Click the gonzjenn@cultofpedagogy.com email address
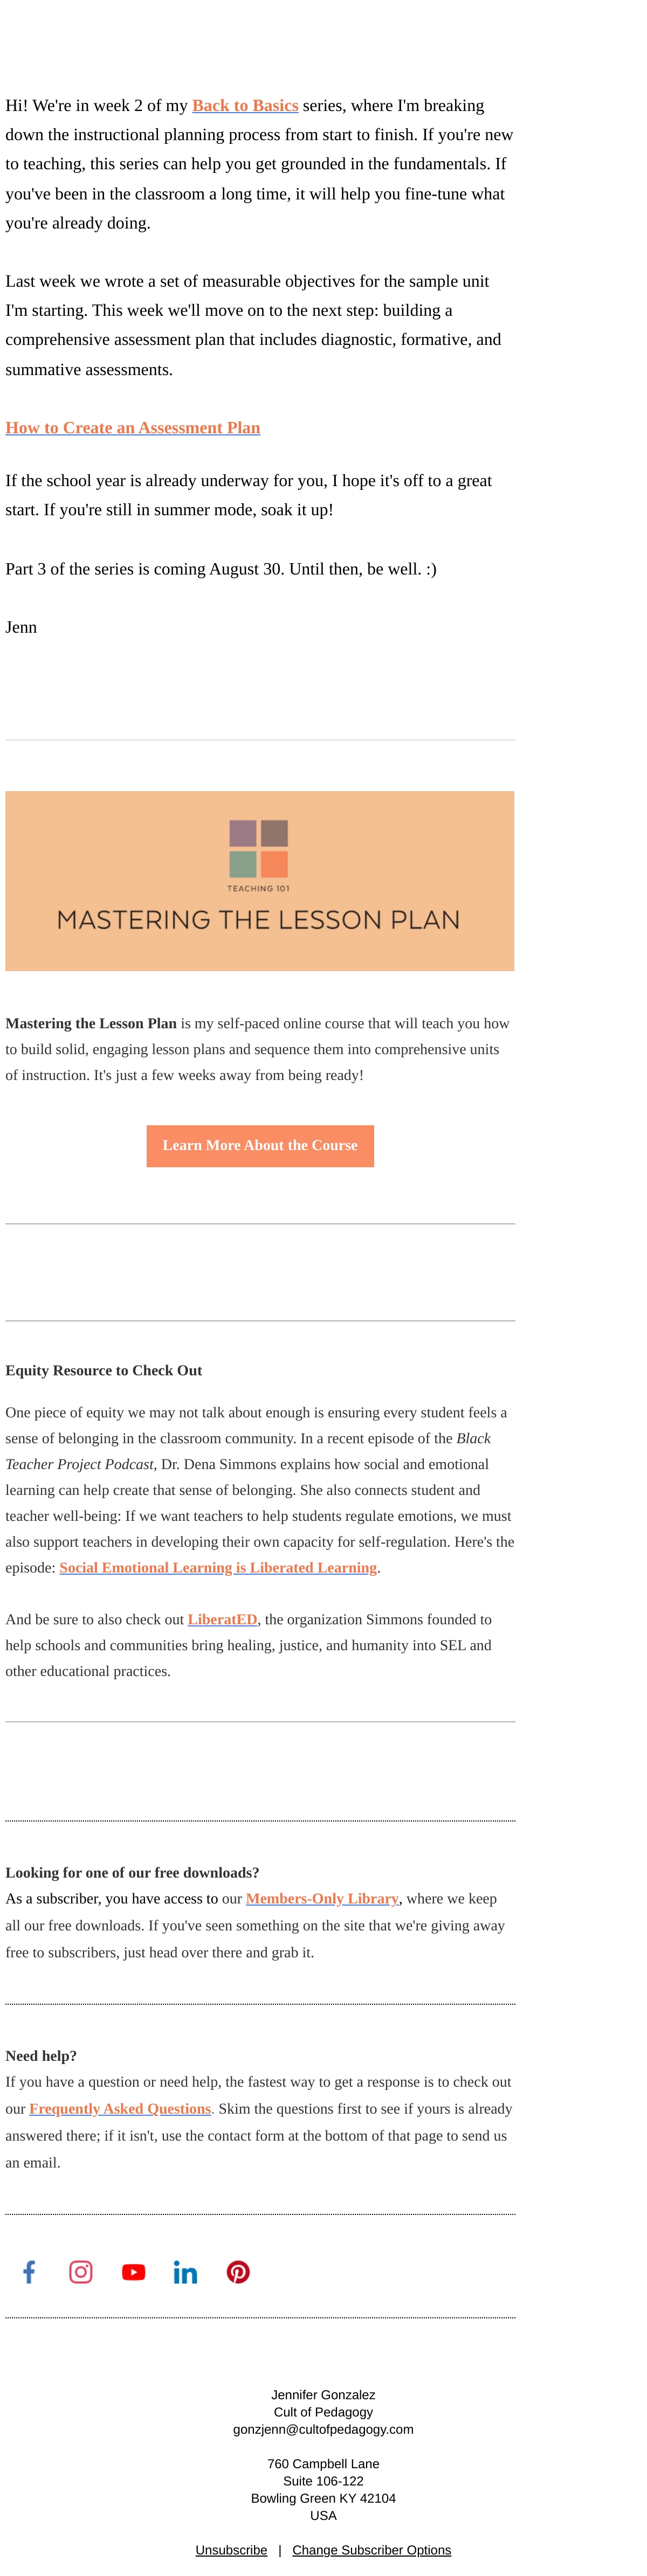Screen dimensions: 647x2576 pos(323,2428)
